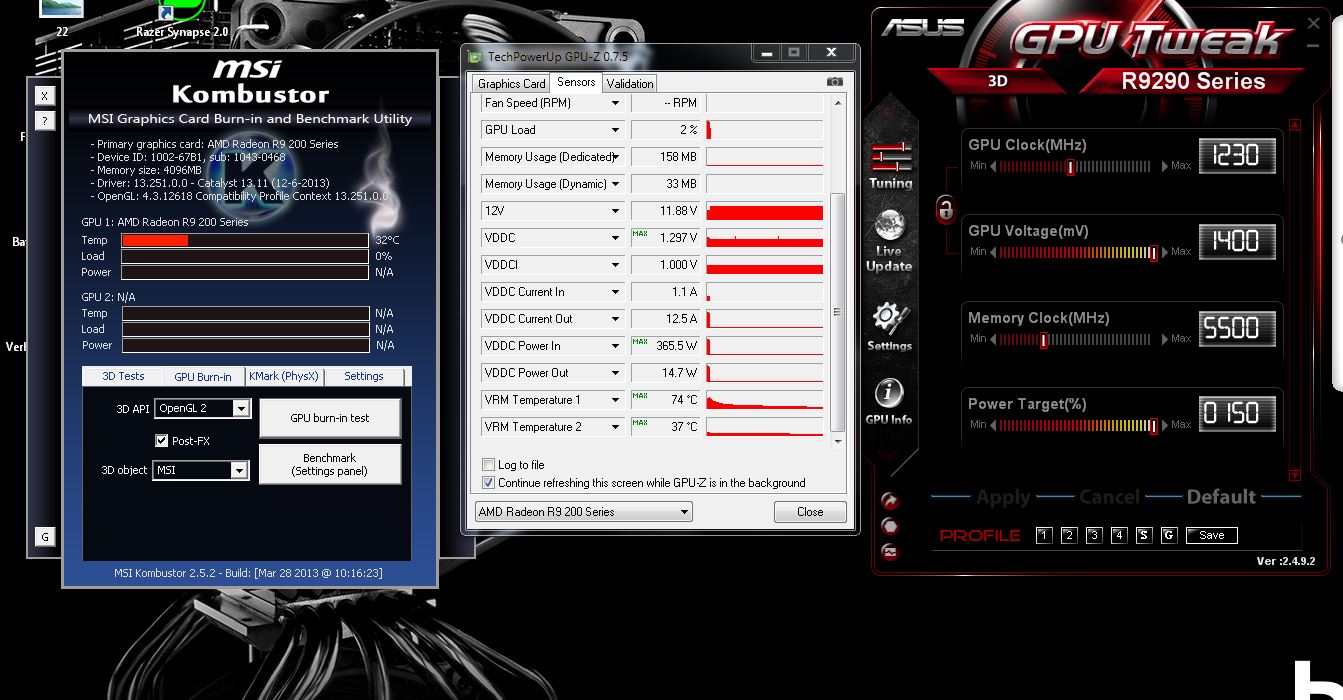Enable the Log to file checkbox
This screenshot has width=1343, height=700.
[x=488, y=465]
